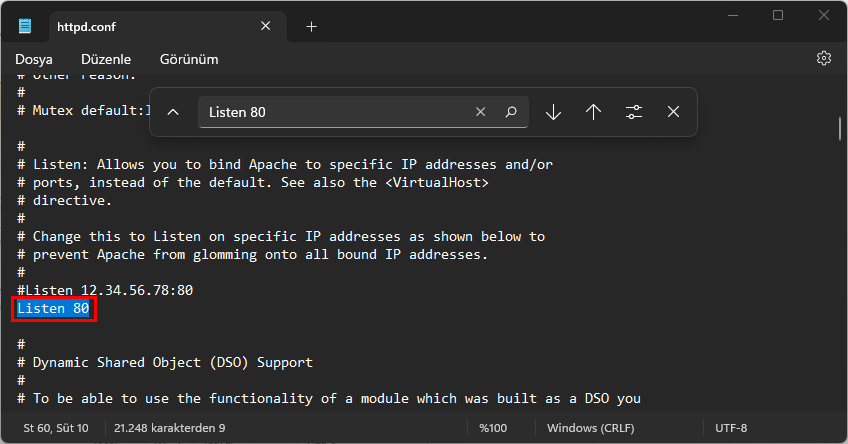Find next match with the down arrow

pos(553,112)
